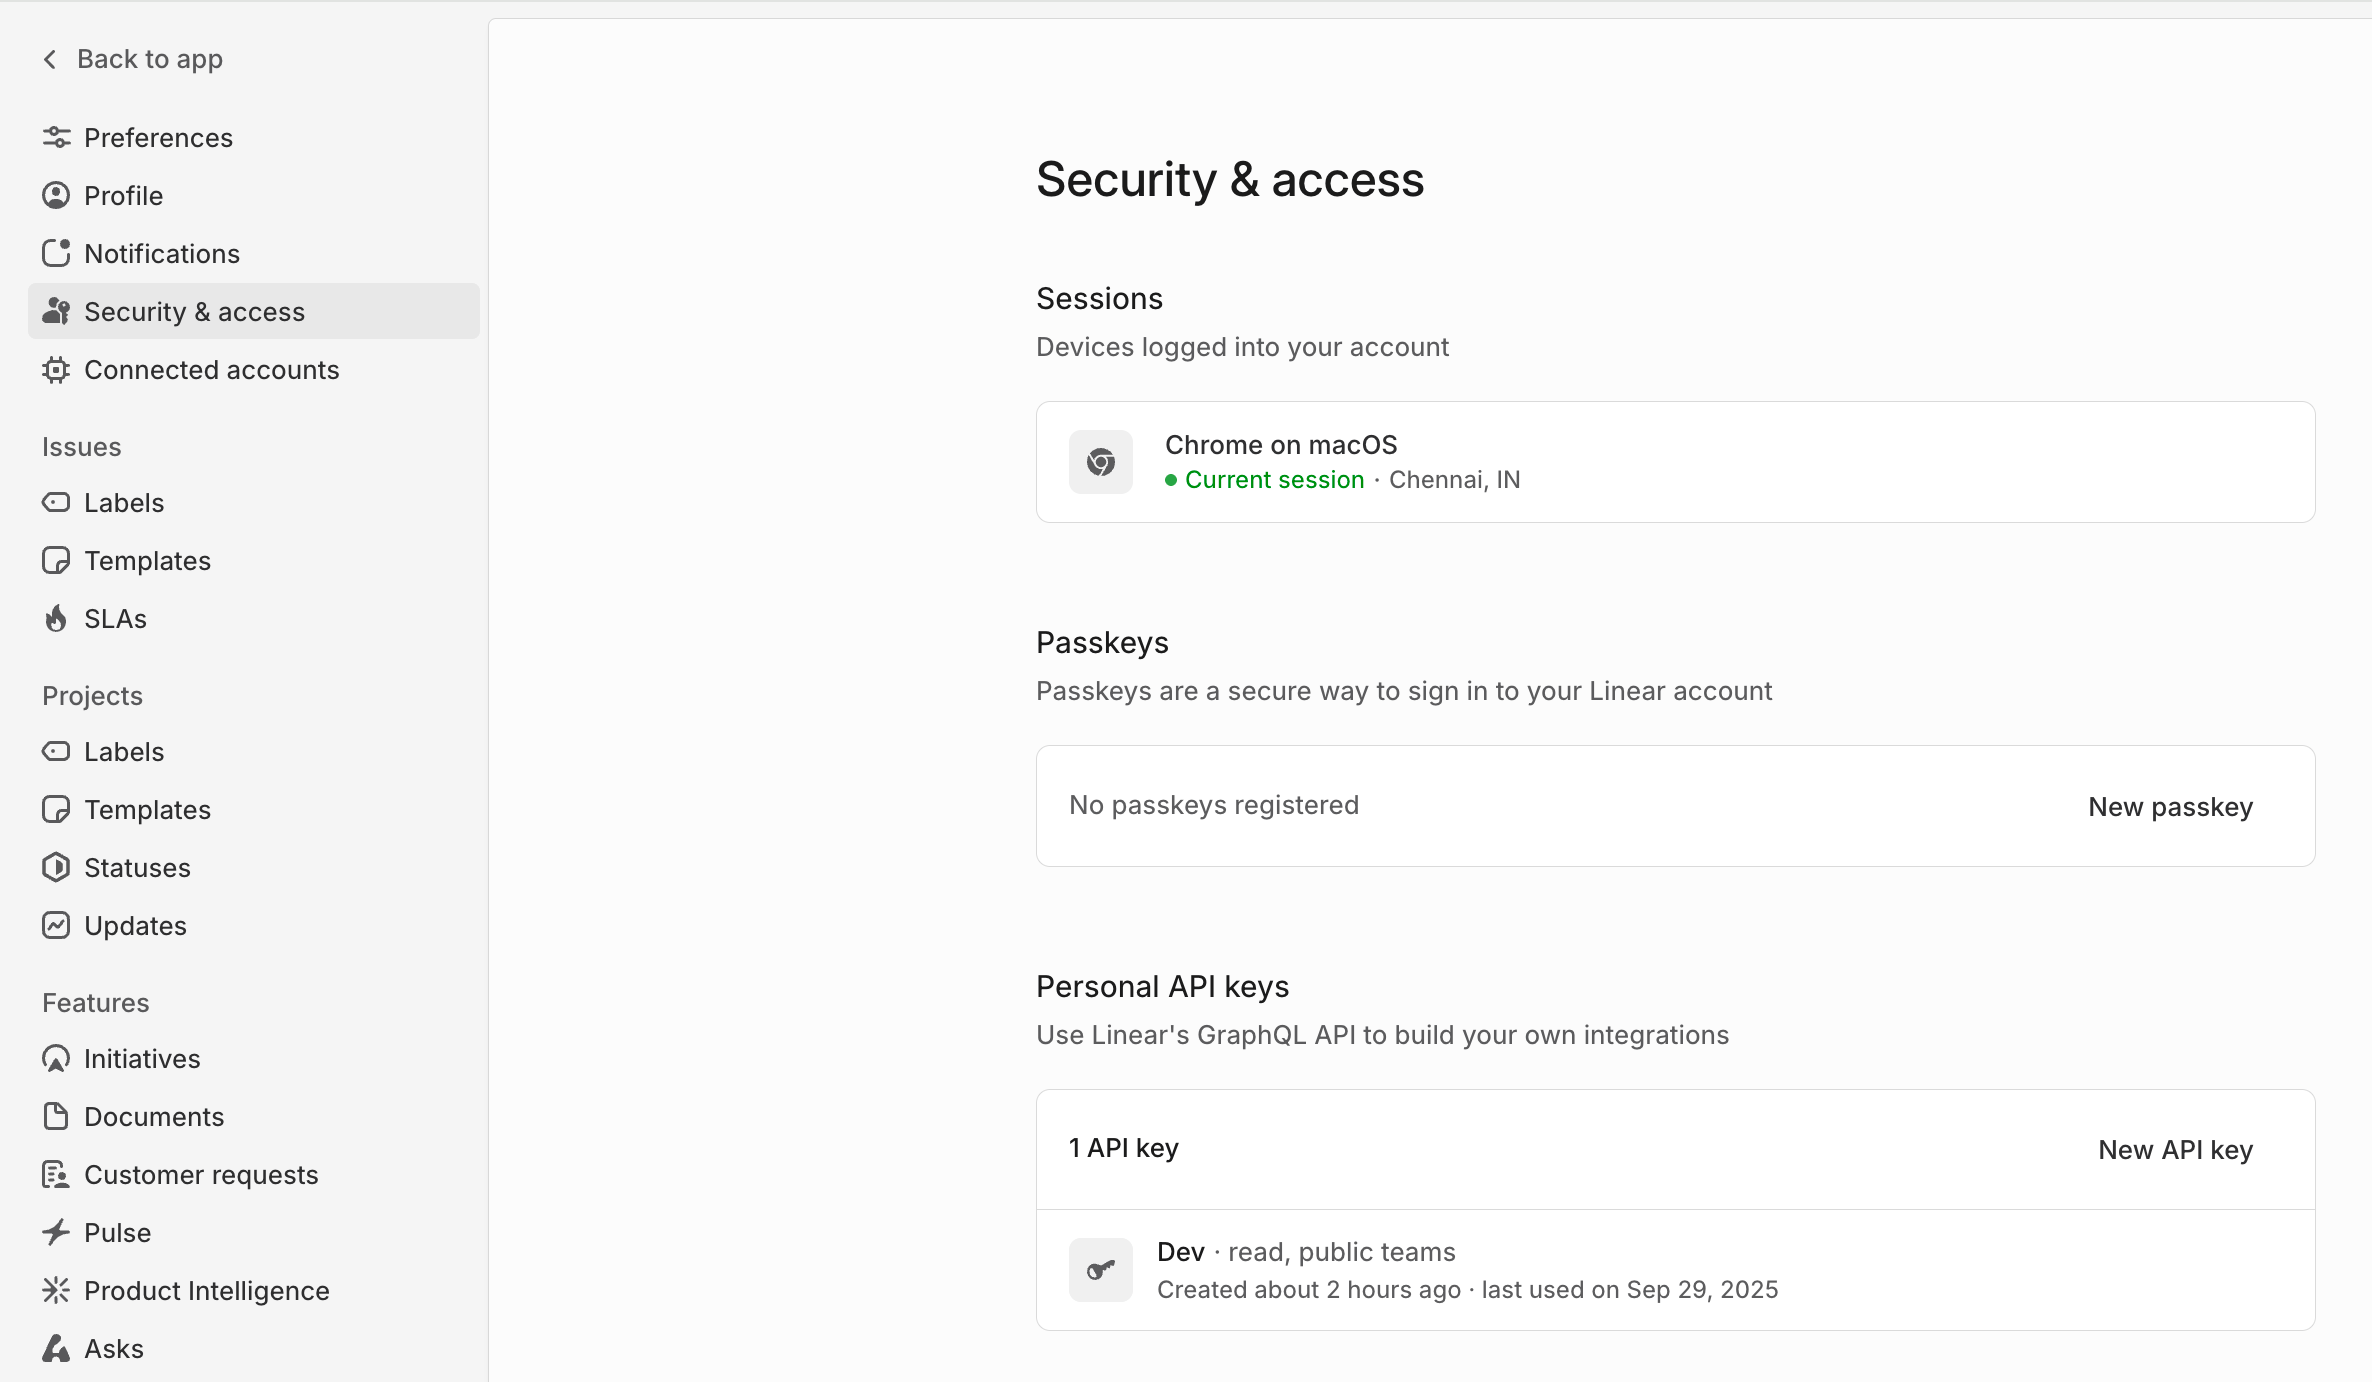
Task: Click the Pulse lightning icon
Action: click(x=56, y=1233)
